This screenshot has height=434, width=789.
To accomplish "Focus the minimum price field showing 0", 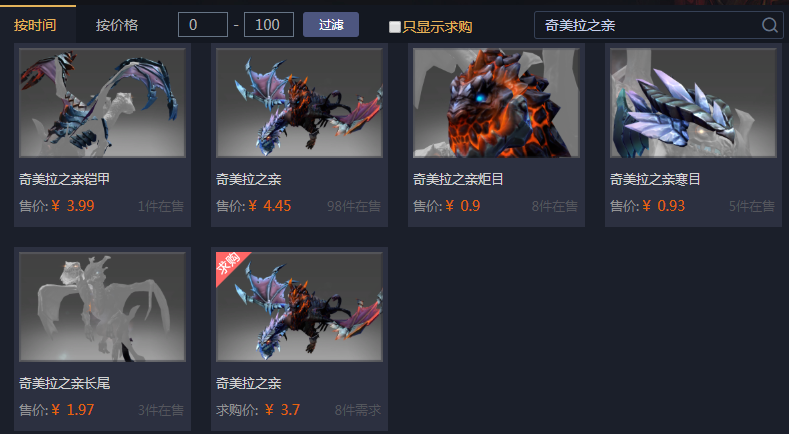I will (203, 25).
